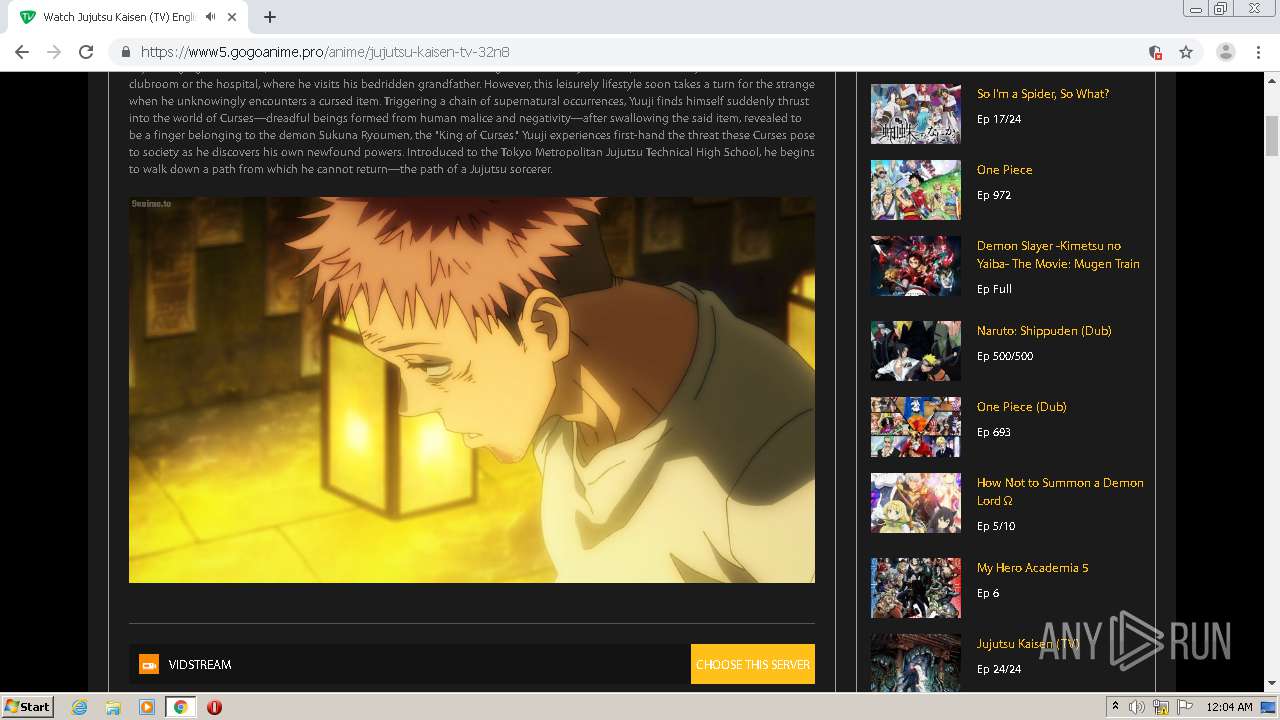Click the Jujutsu Kaisen video preview image
The width and height of the screenshot is (1280, 720).
click(x=472, y=390)
